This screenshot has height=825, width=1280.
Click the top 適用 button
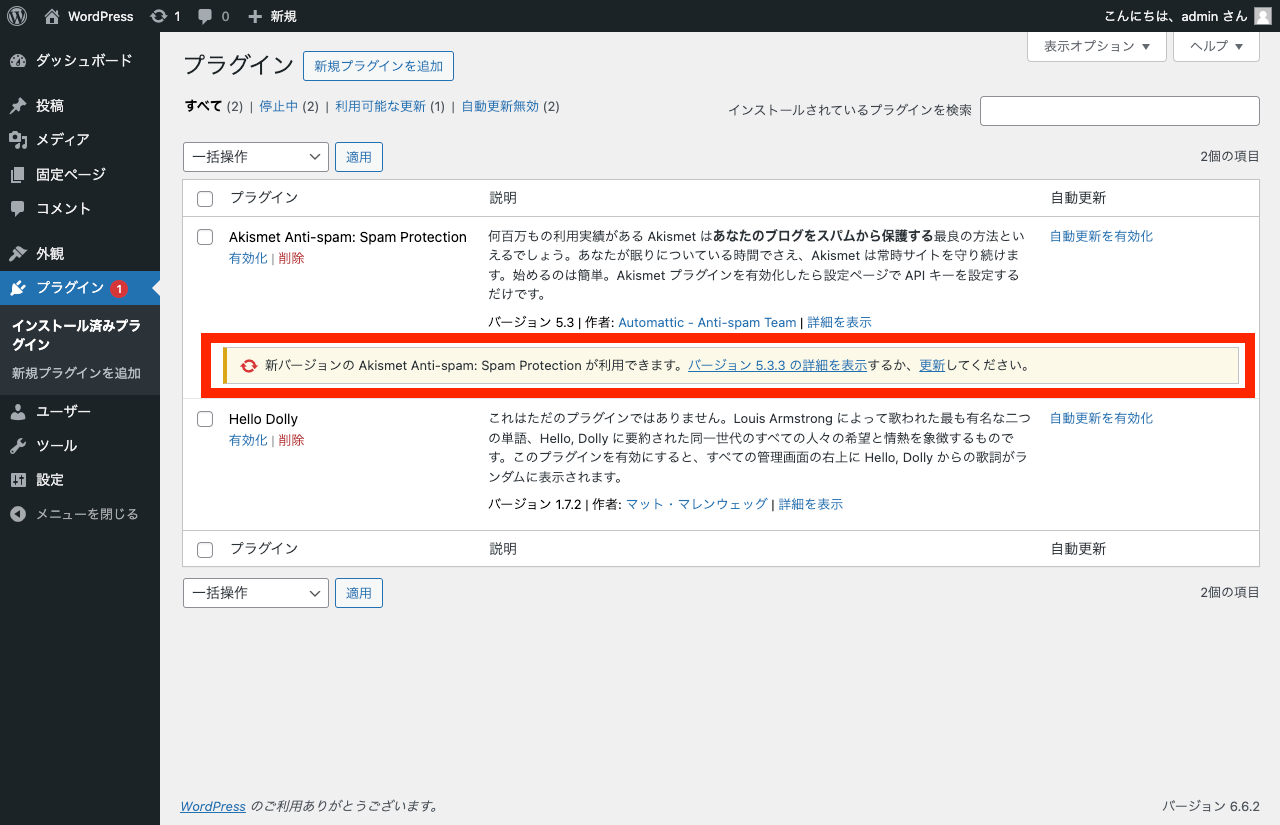(x=359, y=157)
